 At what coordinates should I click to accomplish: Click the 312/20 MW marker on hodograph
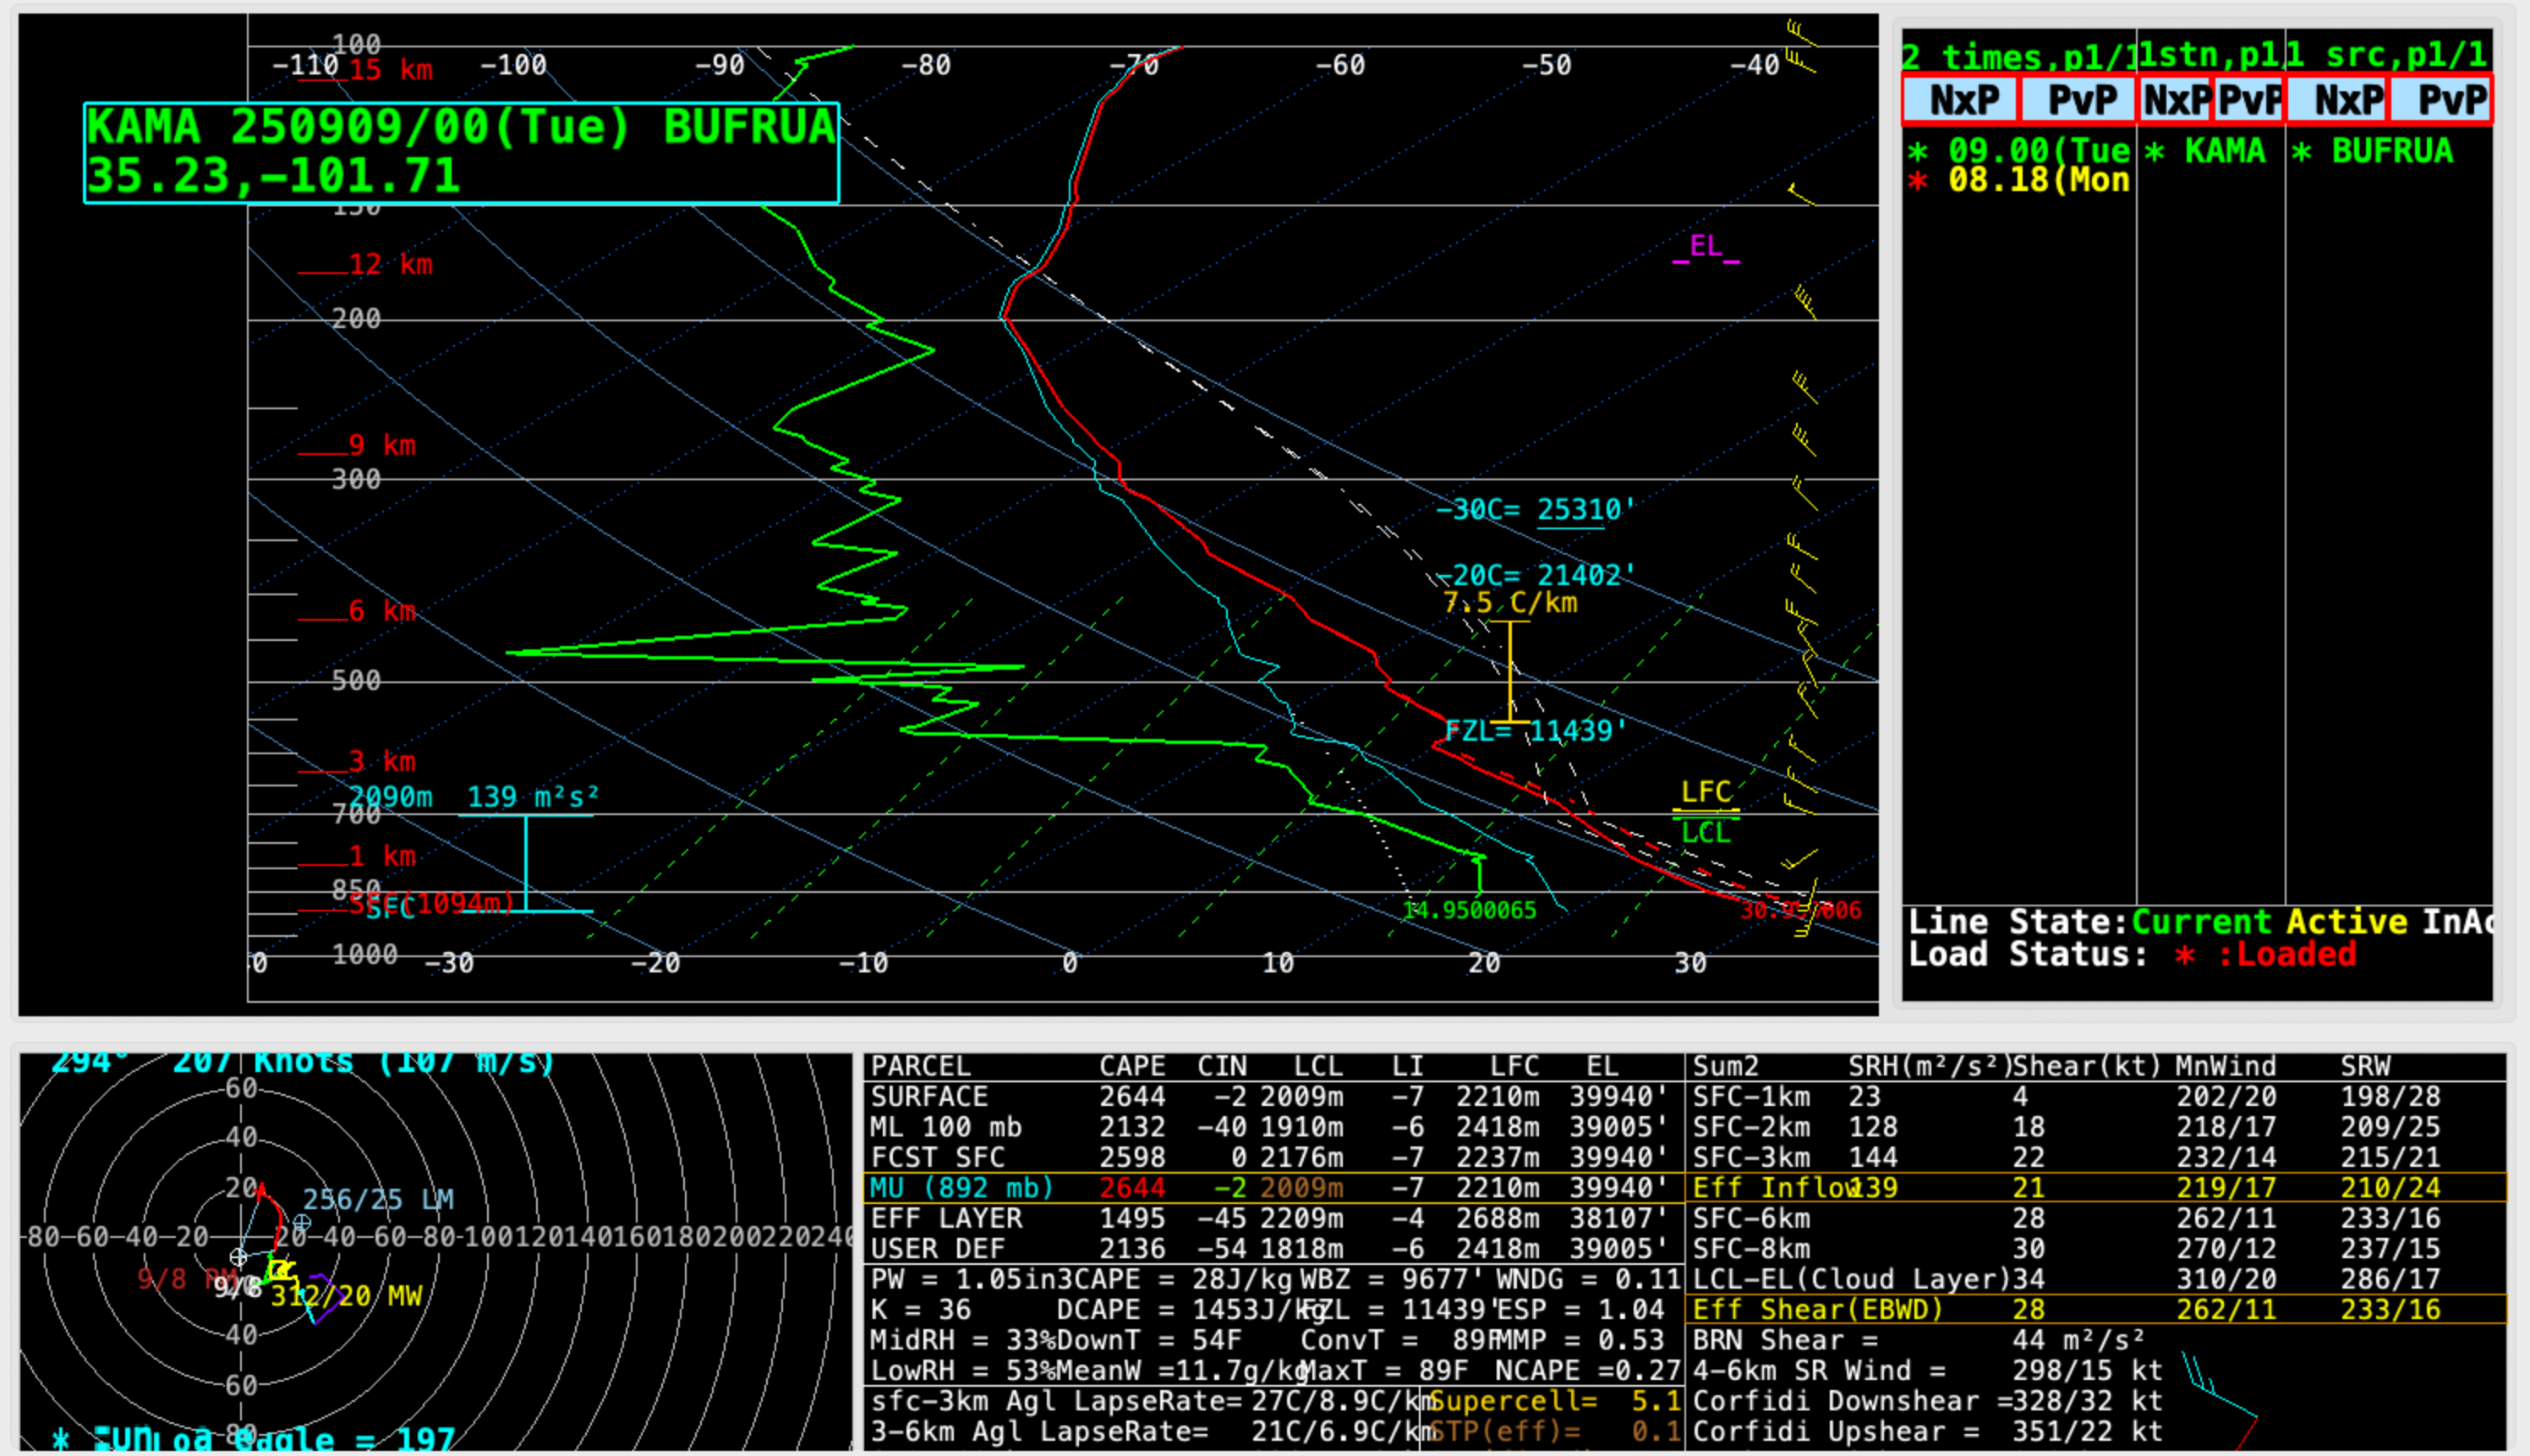[346, 1297]
